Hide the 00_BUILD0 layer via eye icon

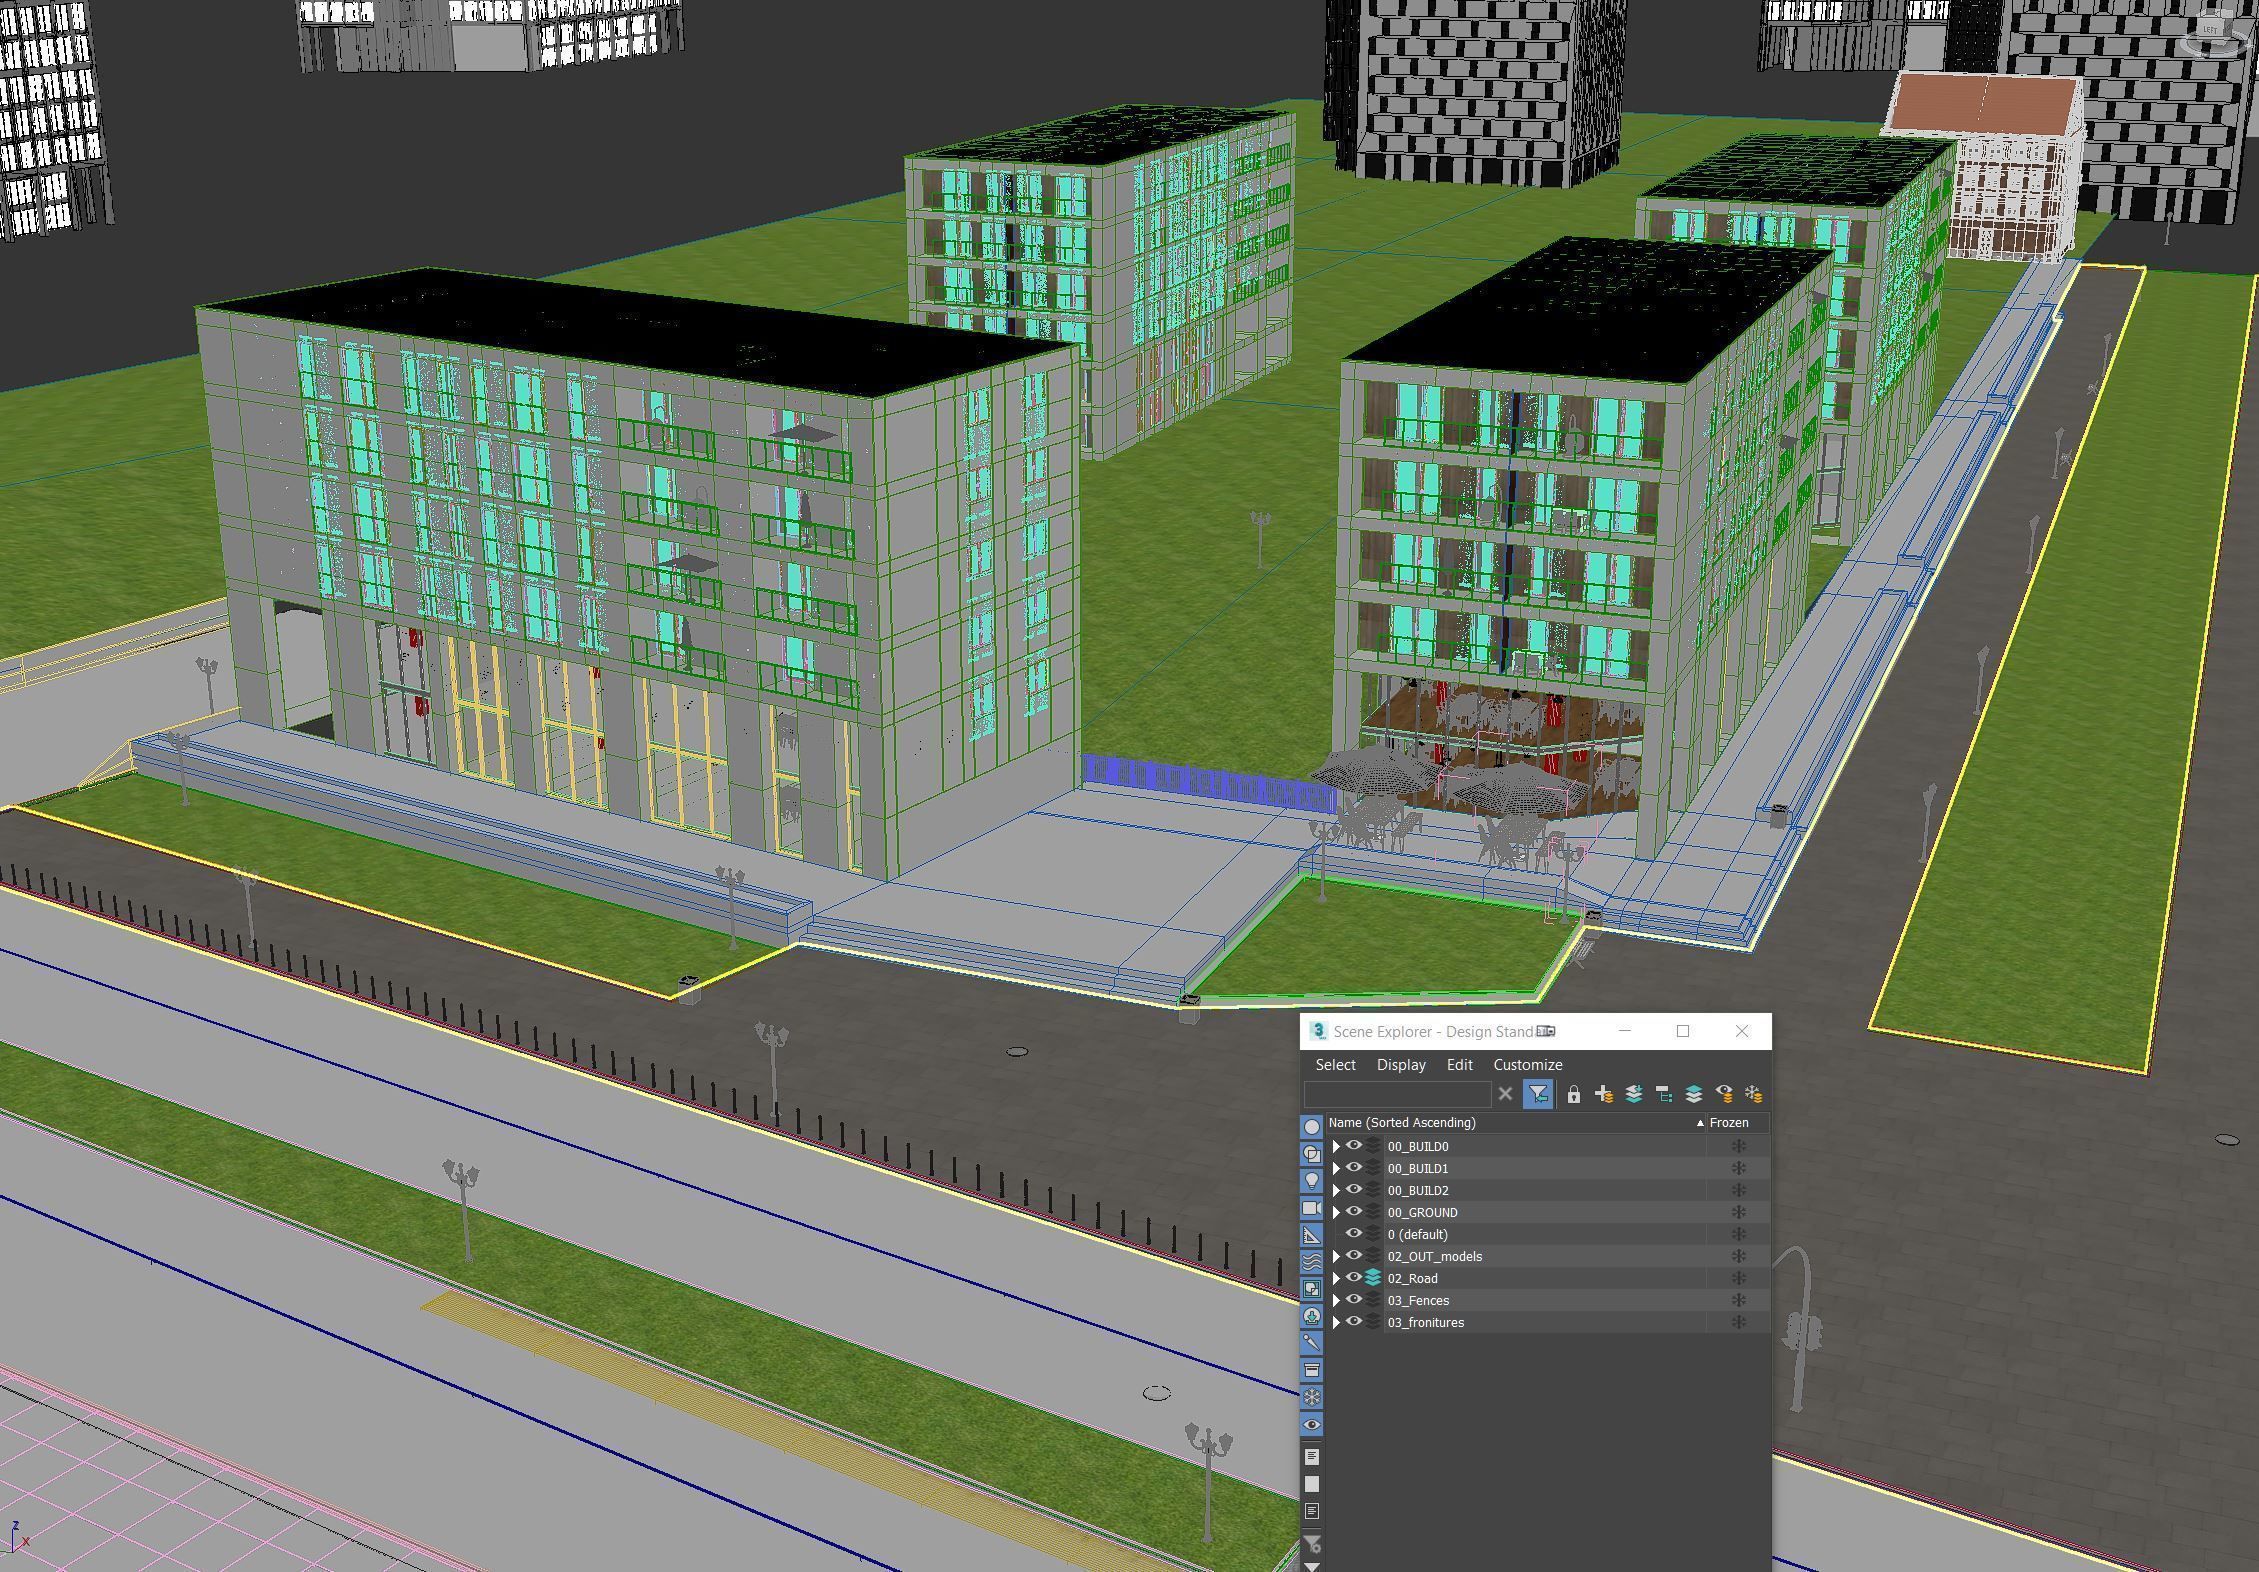coord(1354,1146)
